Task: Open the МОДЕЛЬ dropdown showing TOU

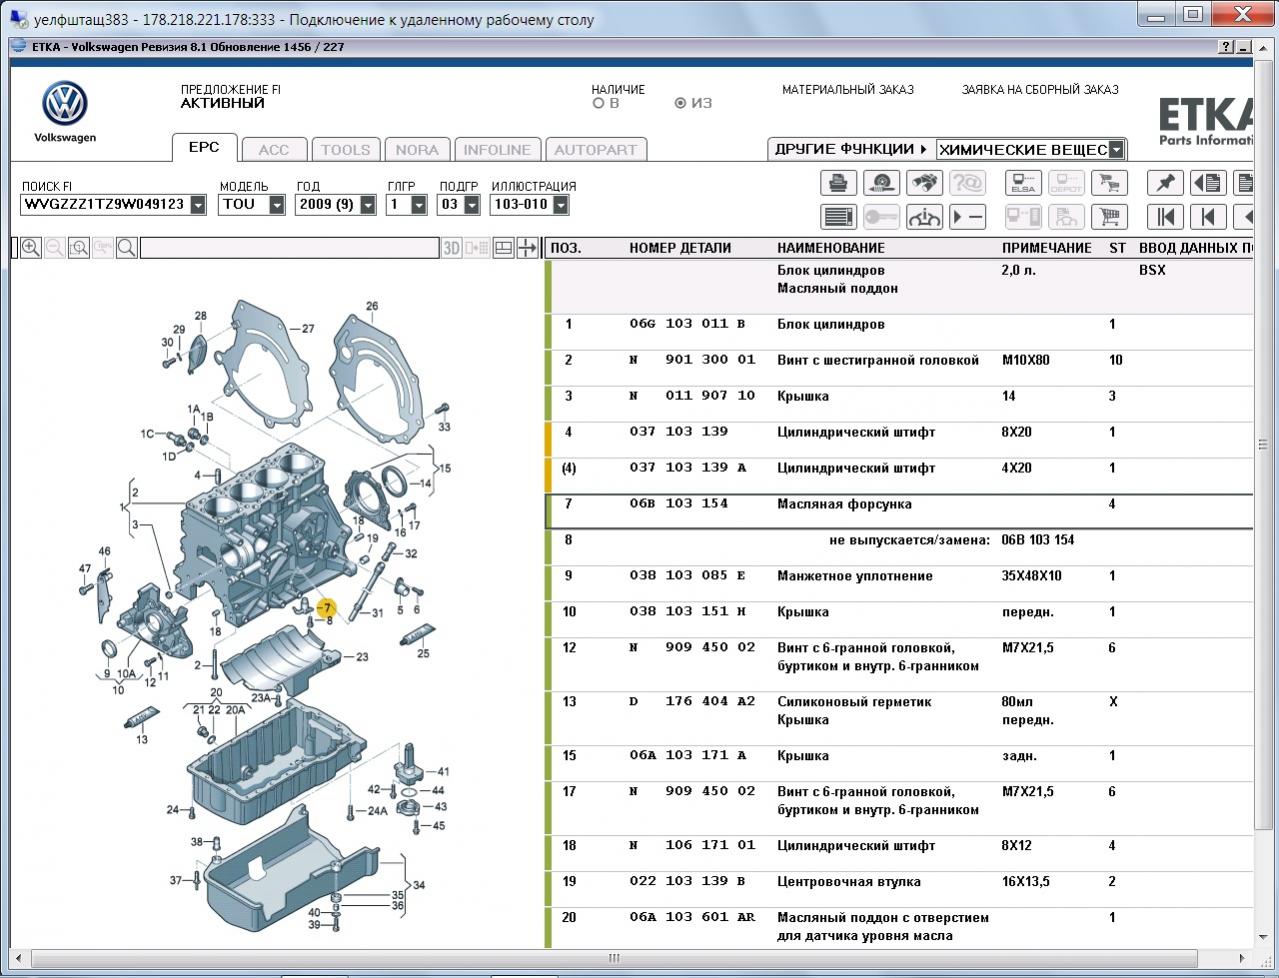Action: (278, 205)
